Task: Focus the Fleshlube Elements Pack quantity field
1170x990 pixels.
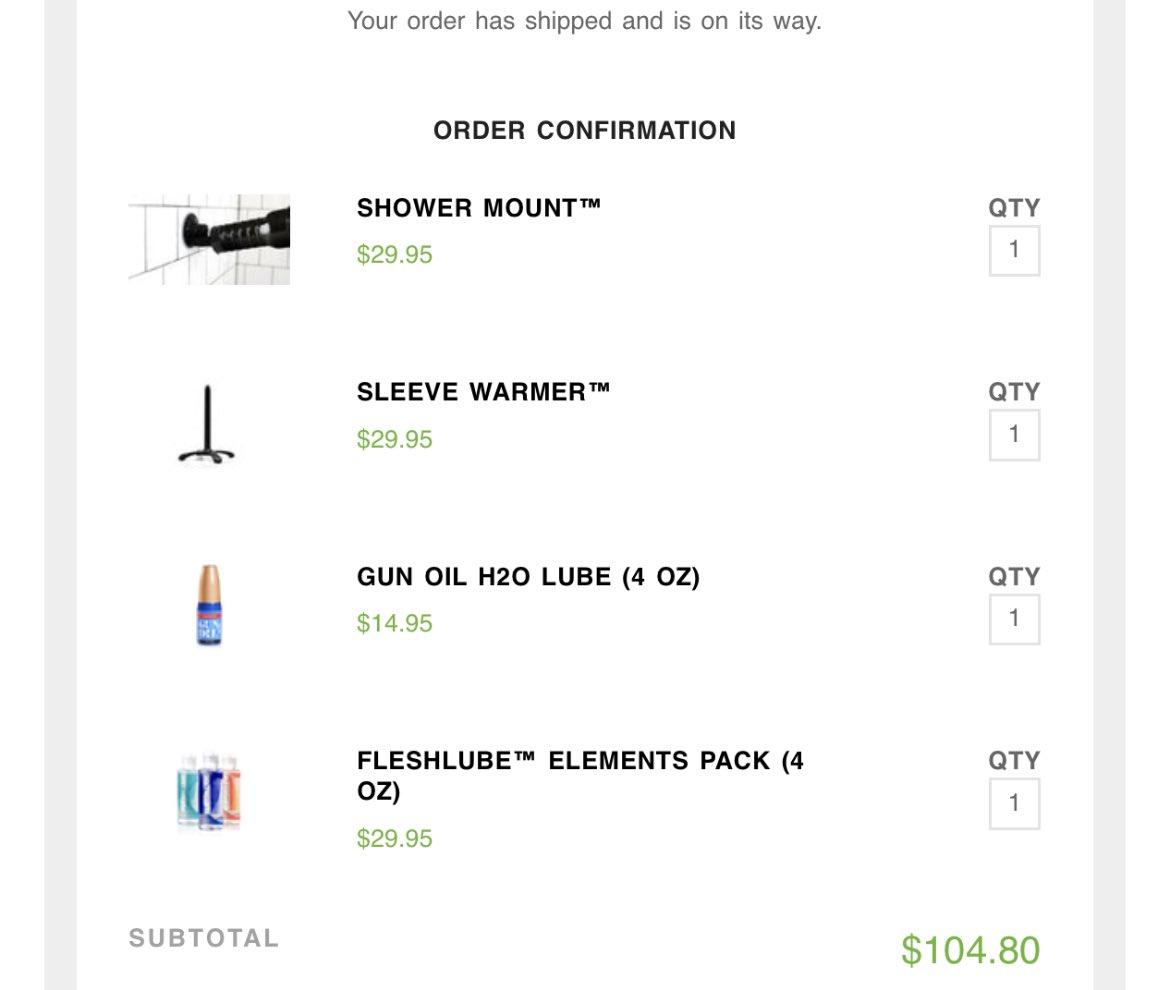Action: (1014, 803)
